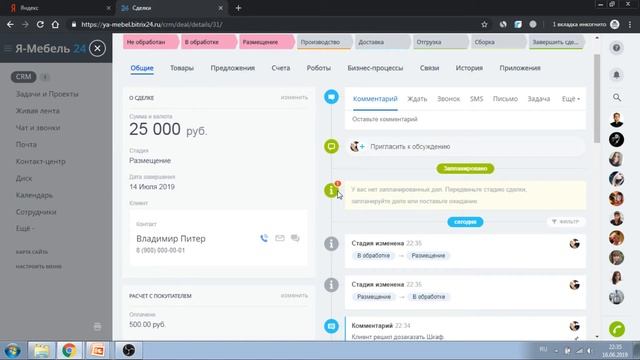Viewport: 640px width, 360px height.
Task: Select SMS activity tab
Action: (476, 99)
